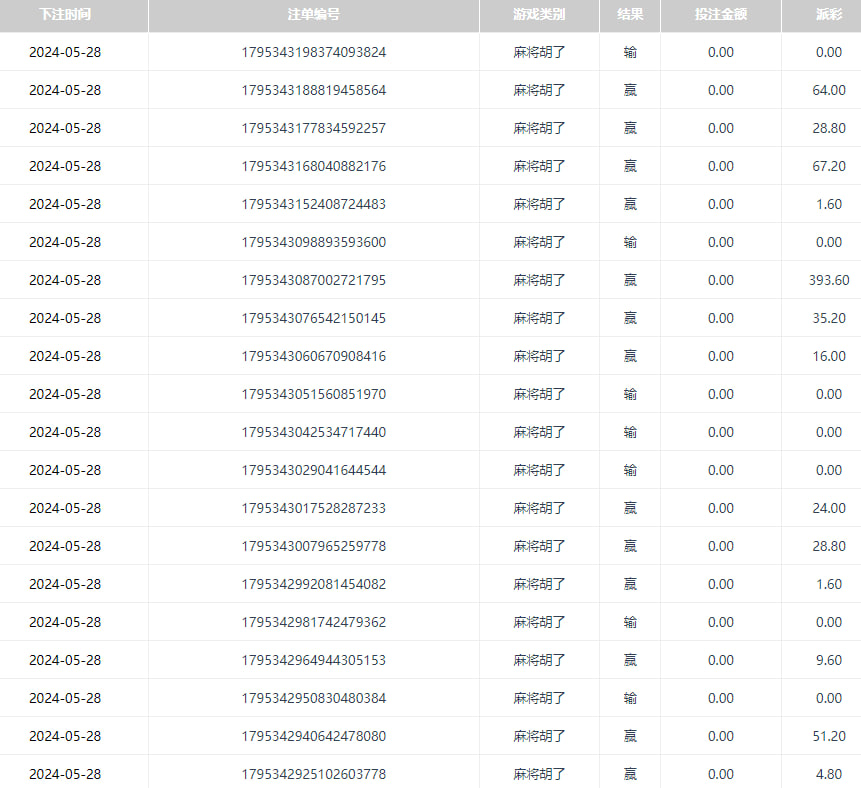Select order number 1795342981742479362
This screenshot has width=861, height=788.
(313, 622)
